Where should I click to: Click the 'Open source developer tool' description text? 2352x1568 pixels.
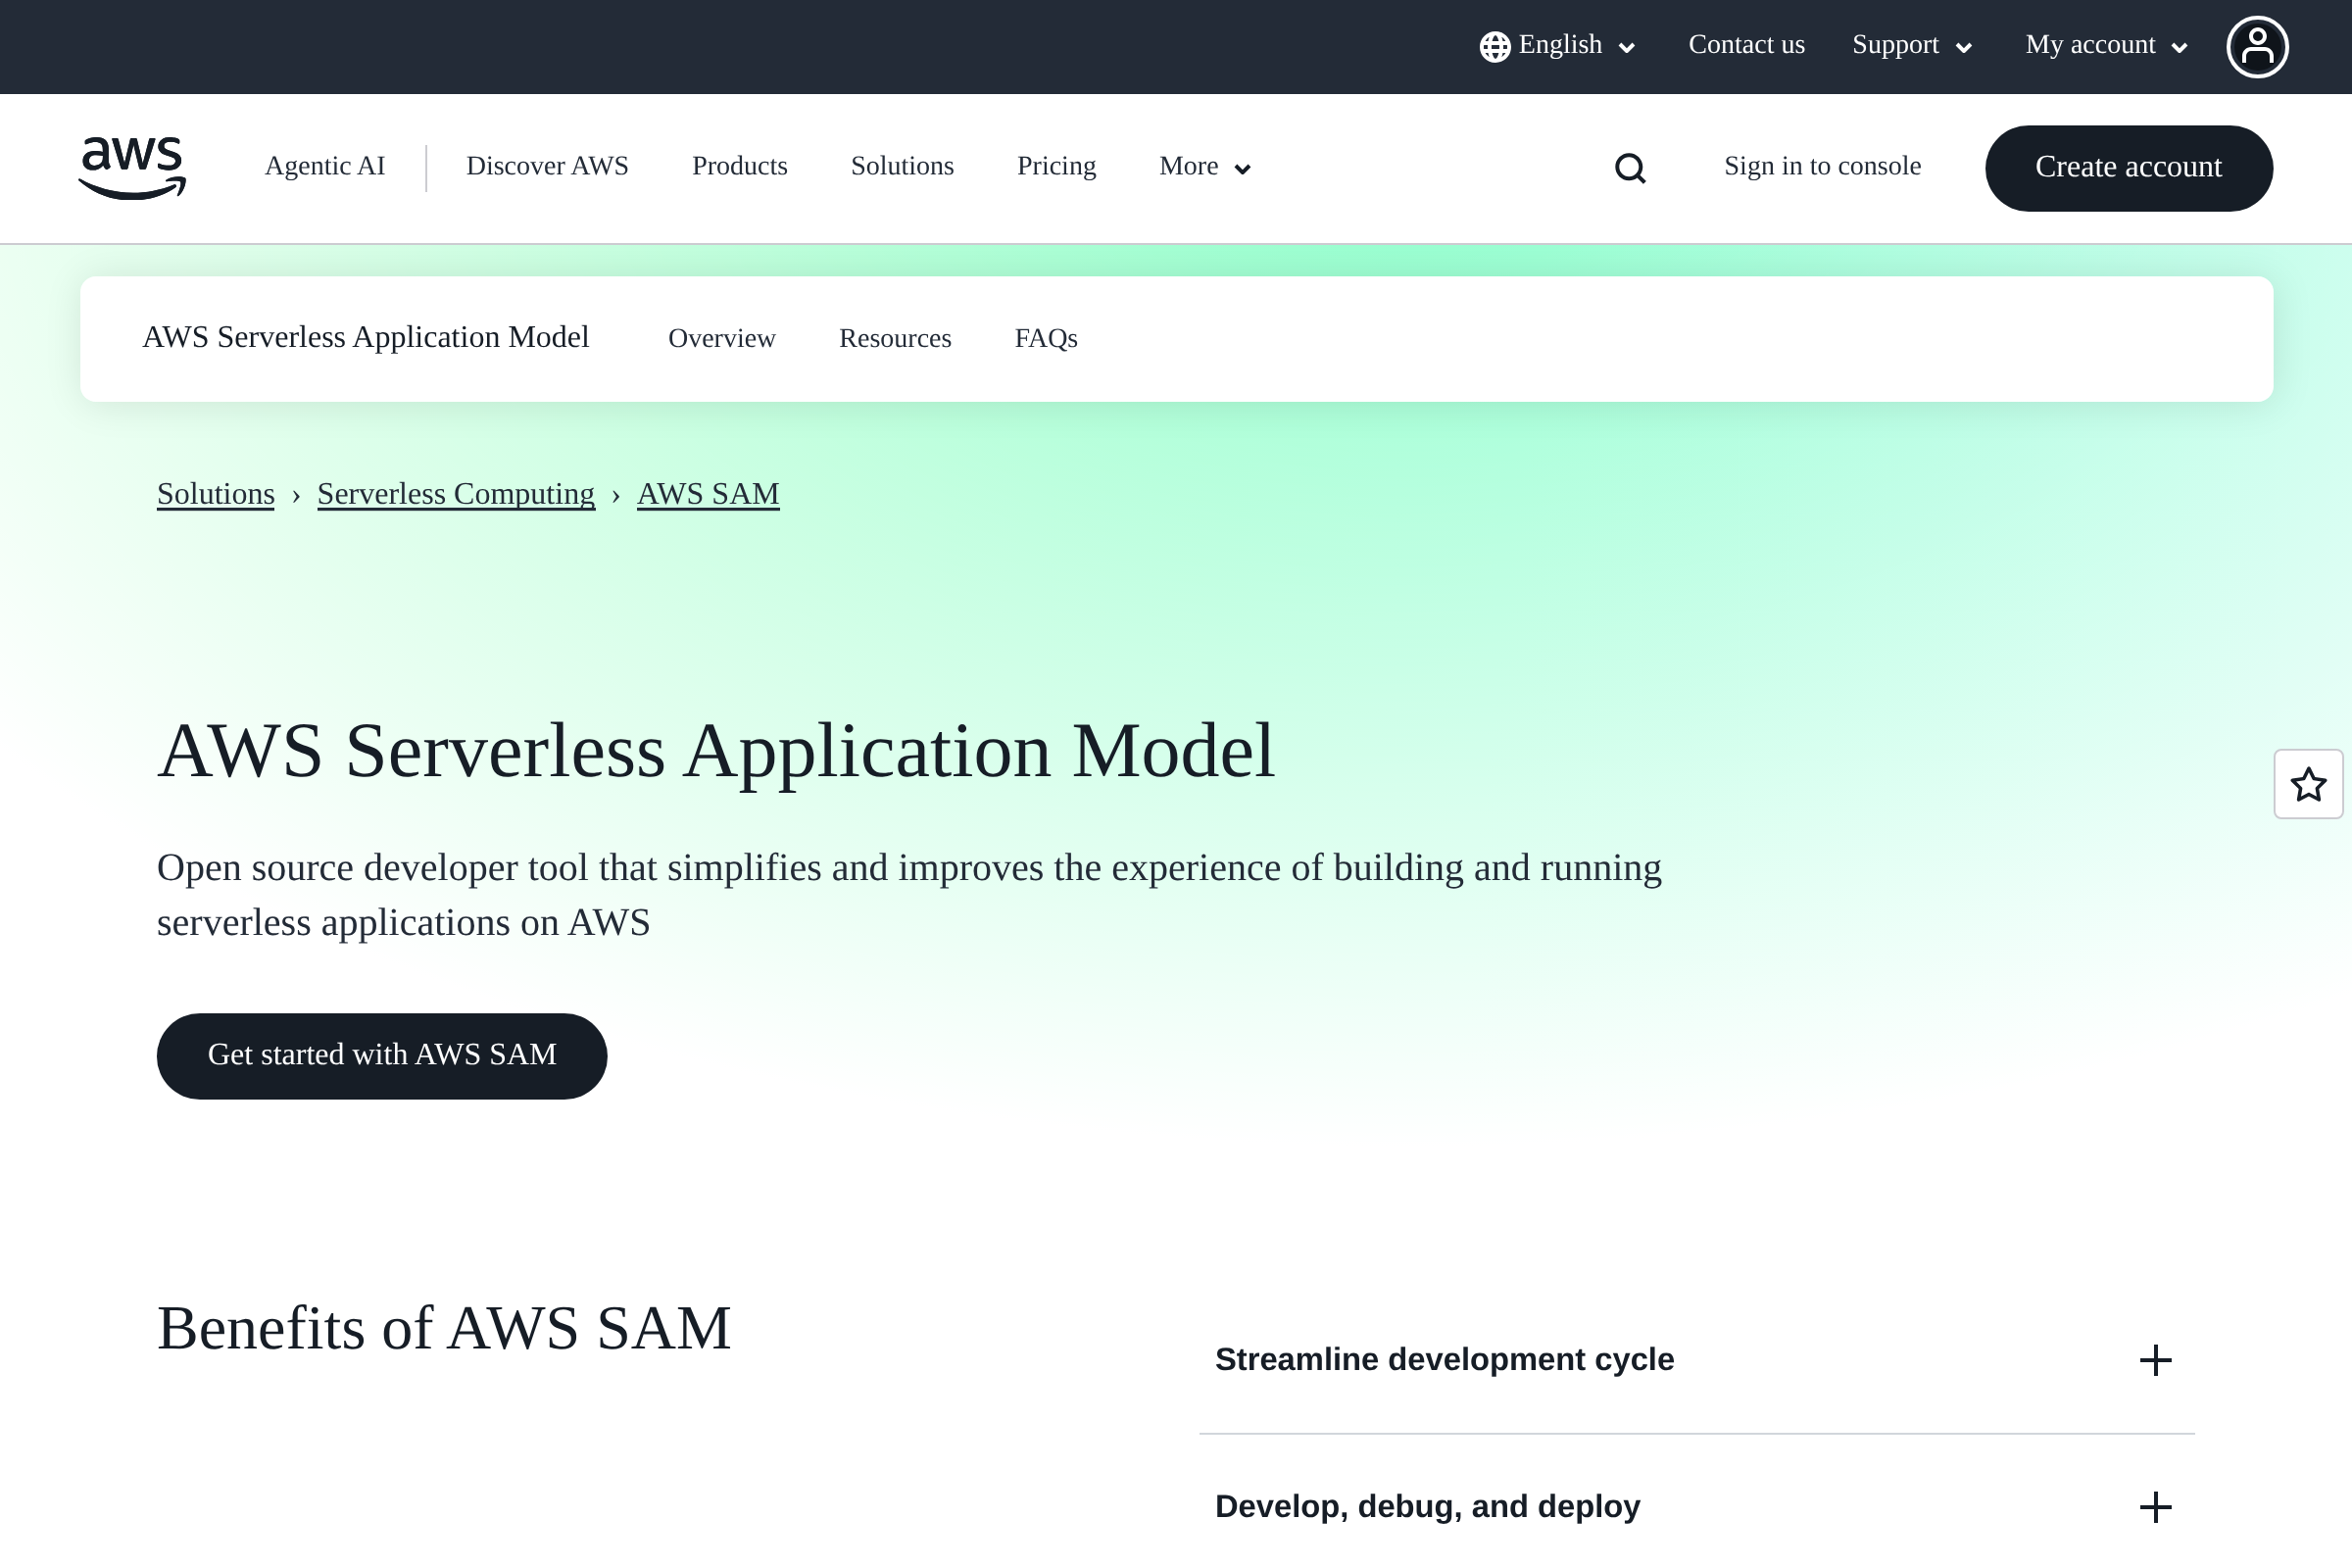click(x=909, y=895)
